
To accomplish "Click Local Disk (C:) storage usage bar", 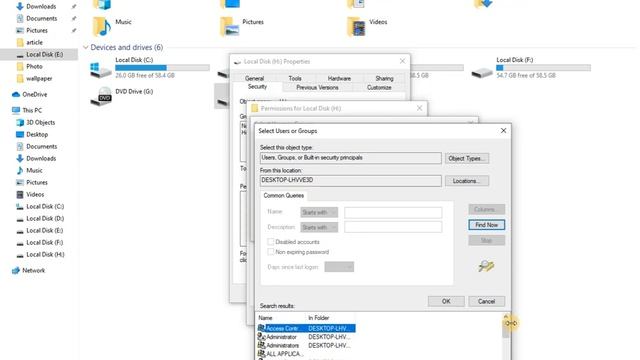I will (x=162, y=68).
